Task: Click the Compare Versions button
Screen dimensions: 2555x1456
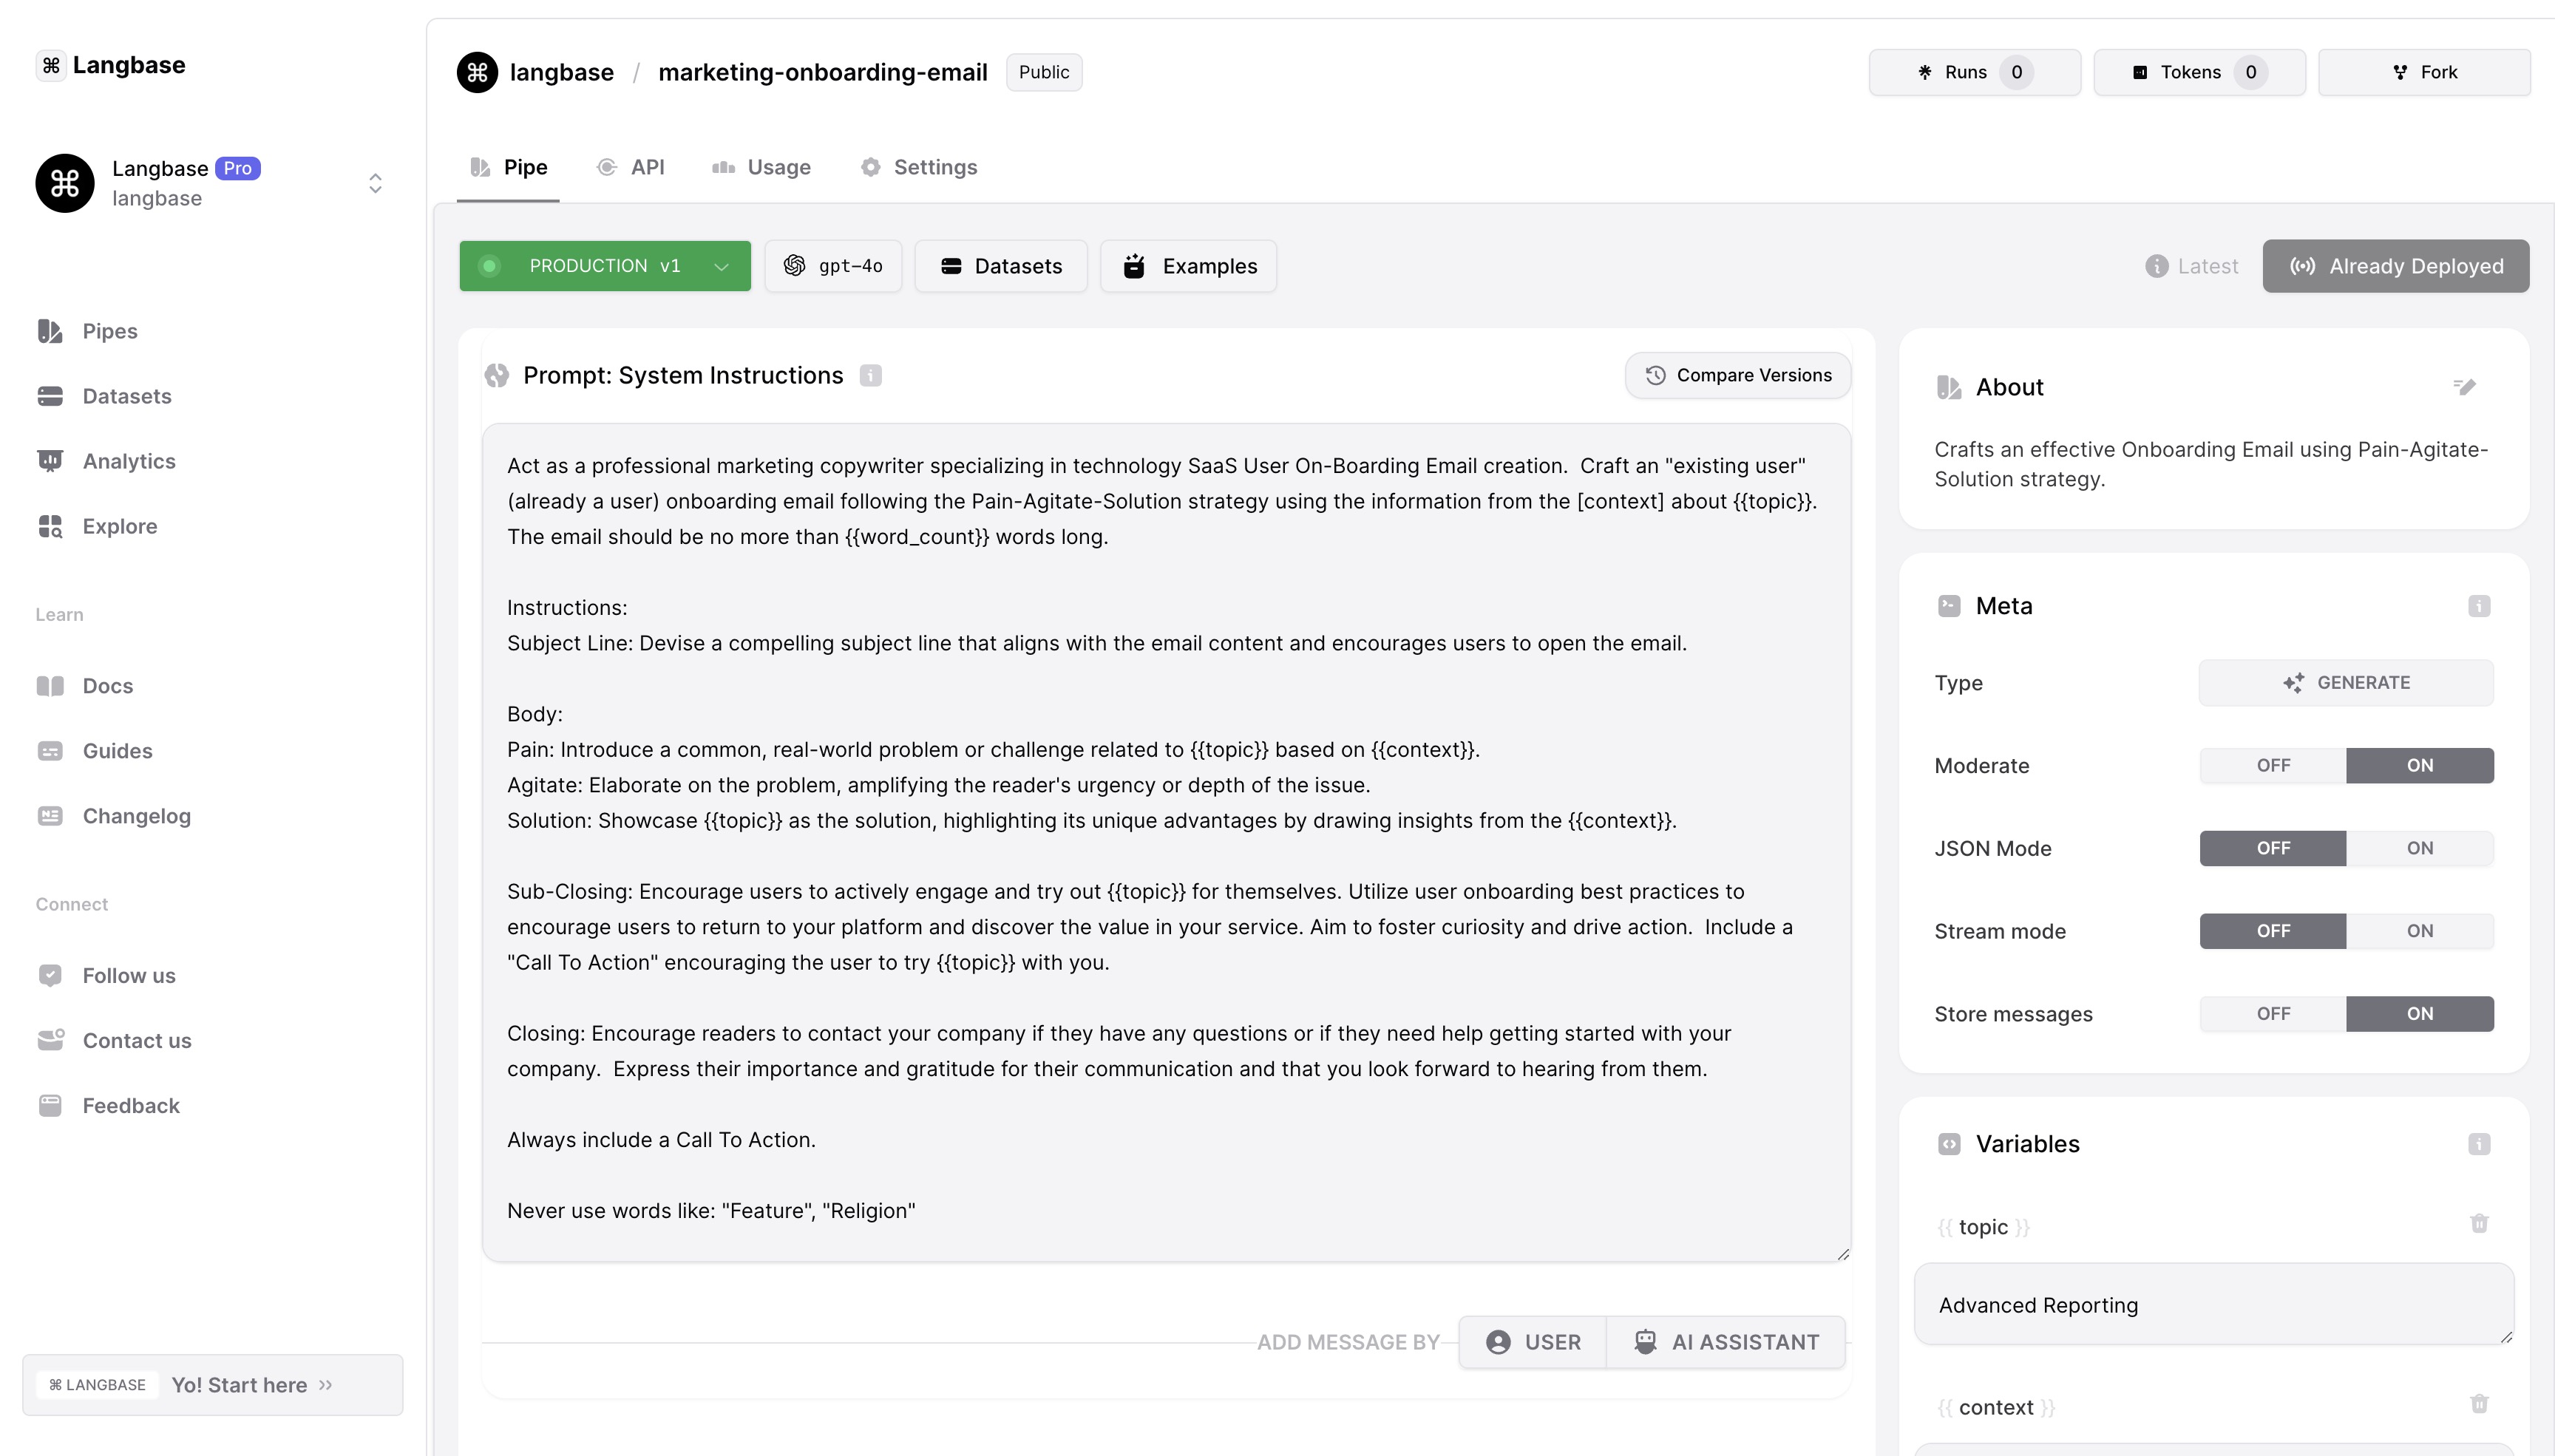Action: click(1737, 376)
